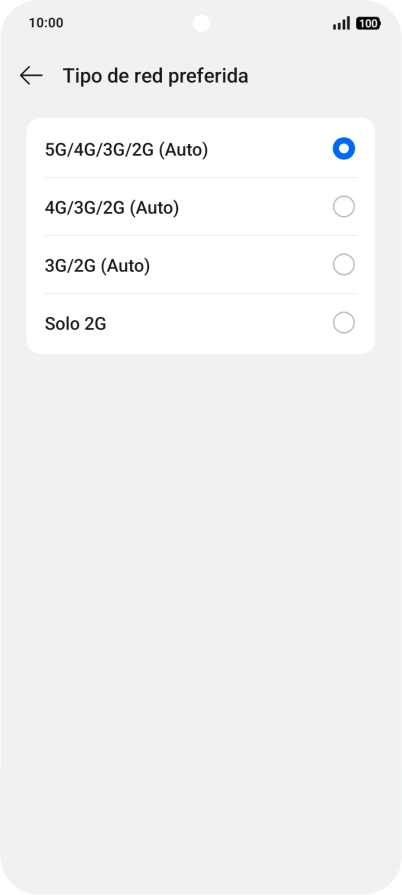Tap the '3G/2G (Auto)' label text
Image resolution: width=402 pixels, height=895 pixels.
pyautogui.click(x=97, y=266)
